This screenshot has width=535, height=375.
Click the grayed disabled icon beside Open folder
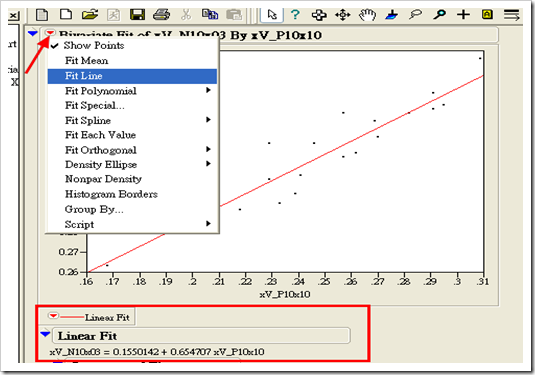[113, 15]
